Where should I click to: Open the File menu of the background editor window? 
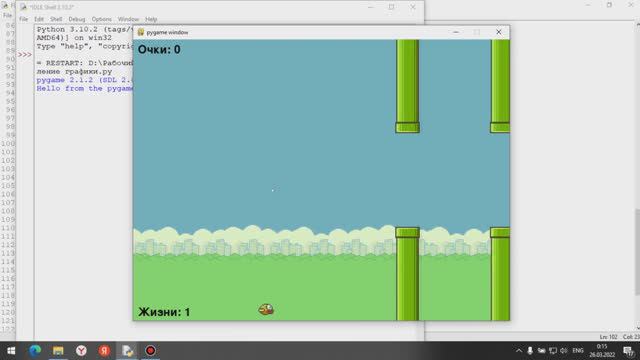pyautogui.click(x=7, y=16)
